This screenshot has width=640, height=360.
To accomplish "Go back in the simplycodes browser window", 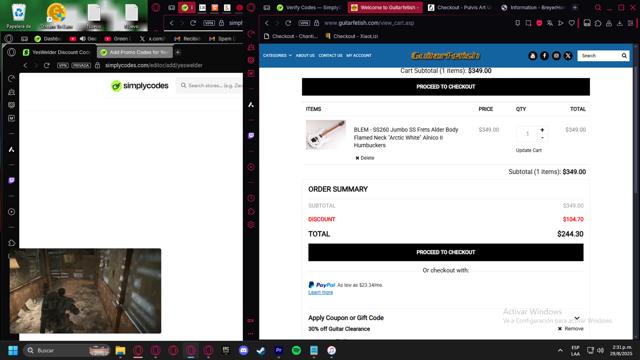I will pos(25,65).
